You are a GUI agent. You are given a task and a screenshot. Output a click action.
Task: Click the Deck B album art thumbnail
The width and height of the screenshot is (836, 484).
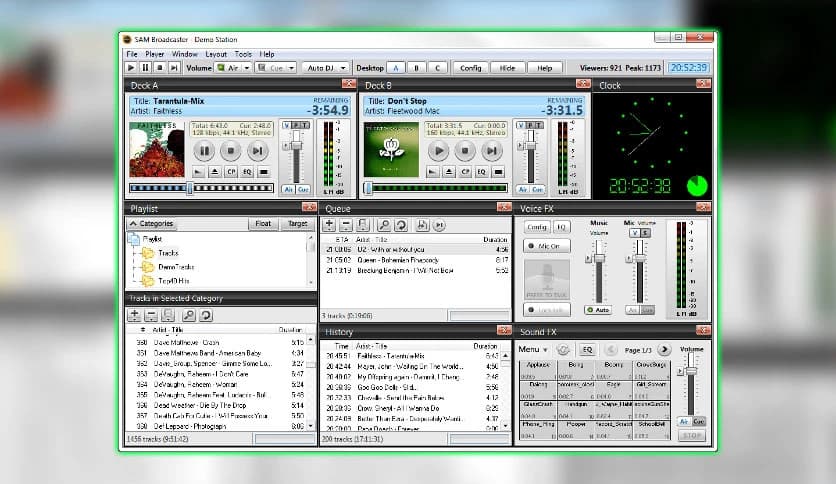(x=391, y=150)
